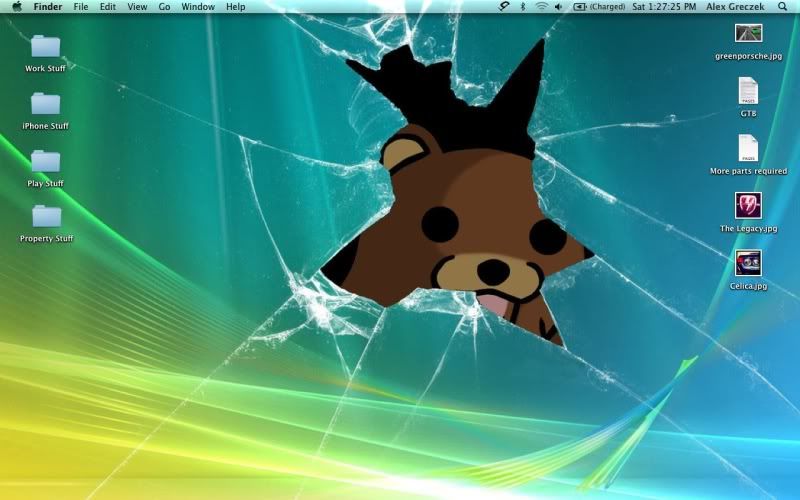Click the More parts required label
Viewport: 800px width, 500px height.
click(748, 171)
